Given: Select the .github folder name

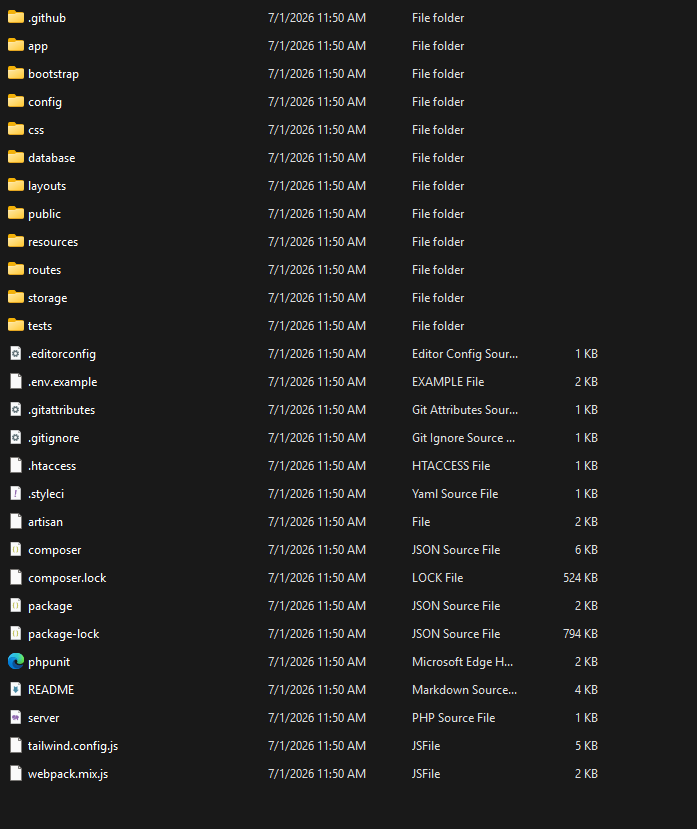Looking at the screenshot, I should pyautogui.click(x=47, y=18).
